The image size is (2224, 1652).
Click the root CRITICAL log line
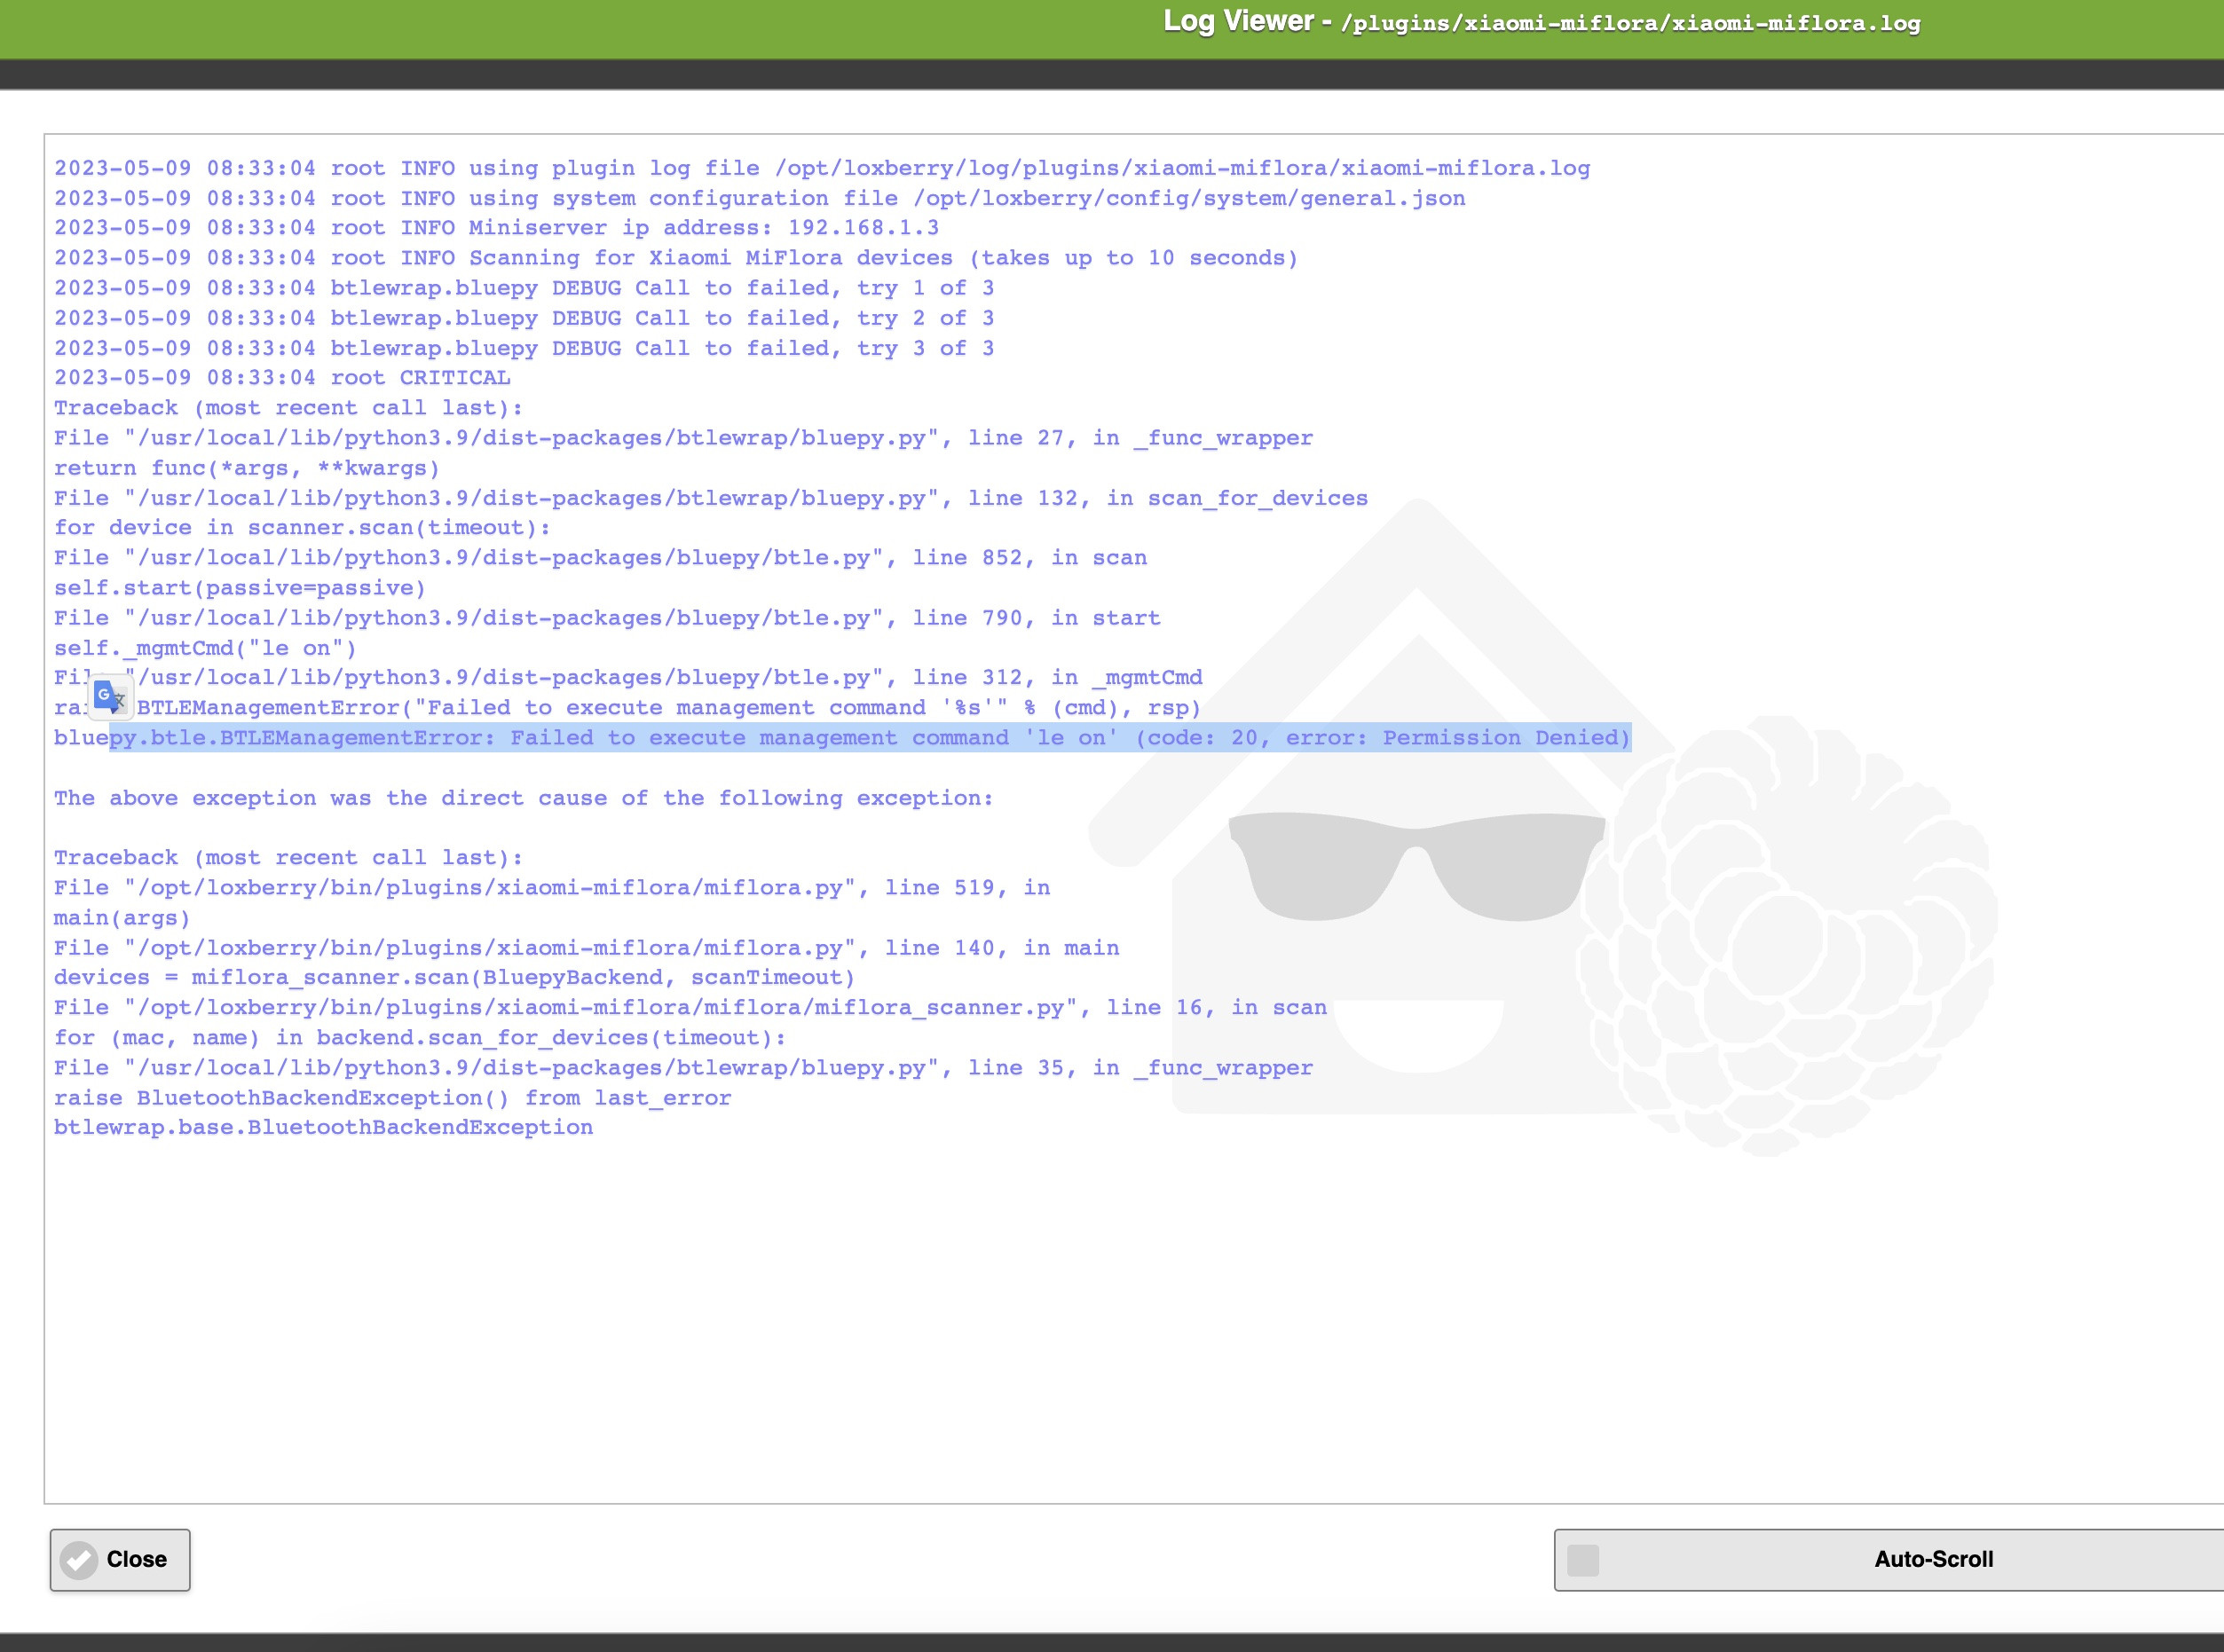click(282, 378)
